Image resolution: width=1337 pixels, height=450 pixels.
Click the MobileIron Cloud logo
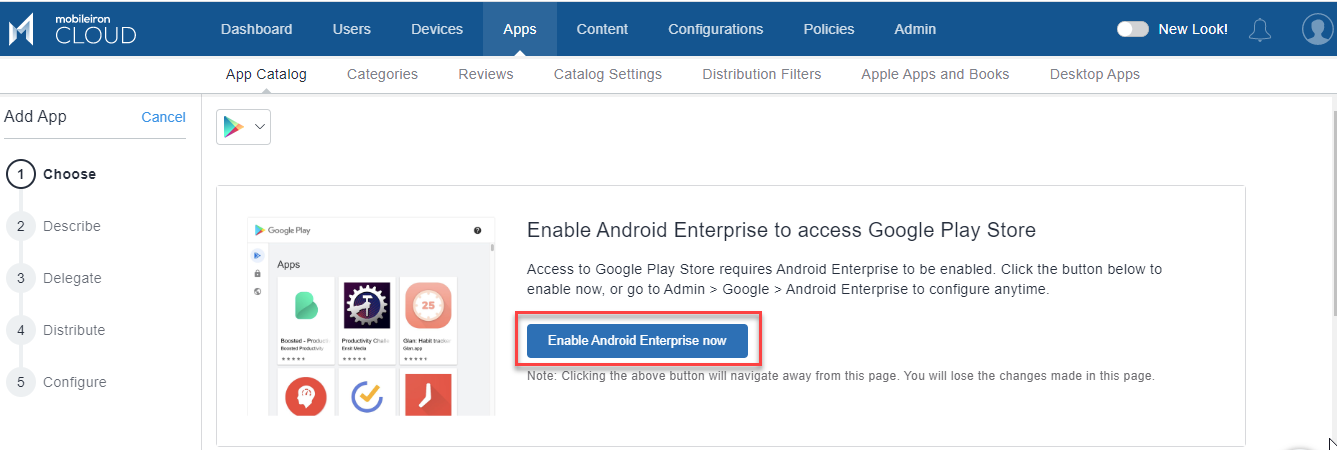(x=72, y=30)
